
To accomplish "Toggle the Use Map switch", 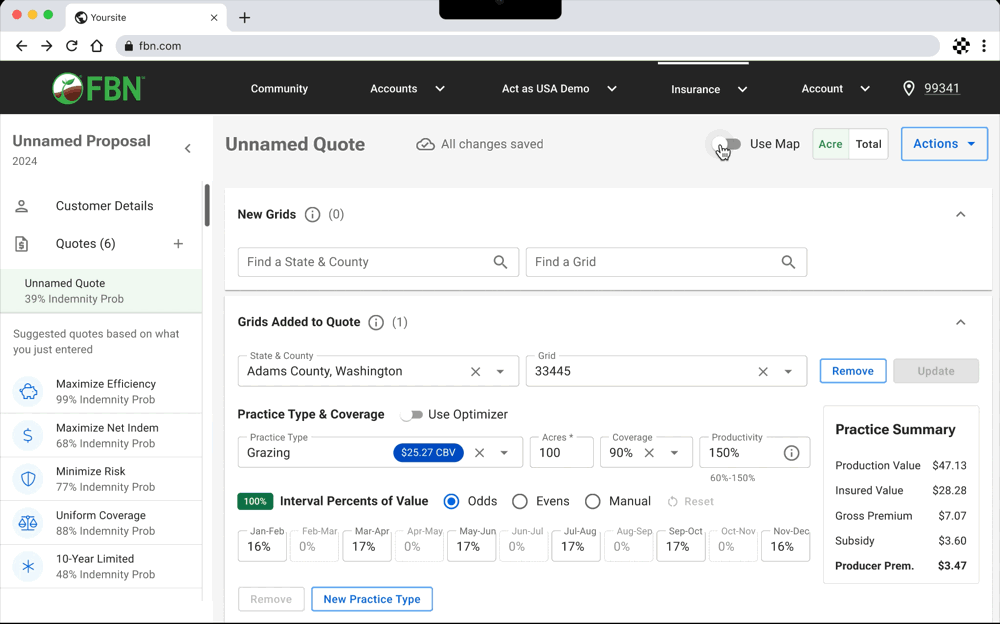I will pos(728,144).
